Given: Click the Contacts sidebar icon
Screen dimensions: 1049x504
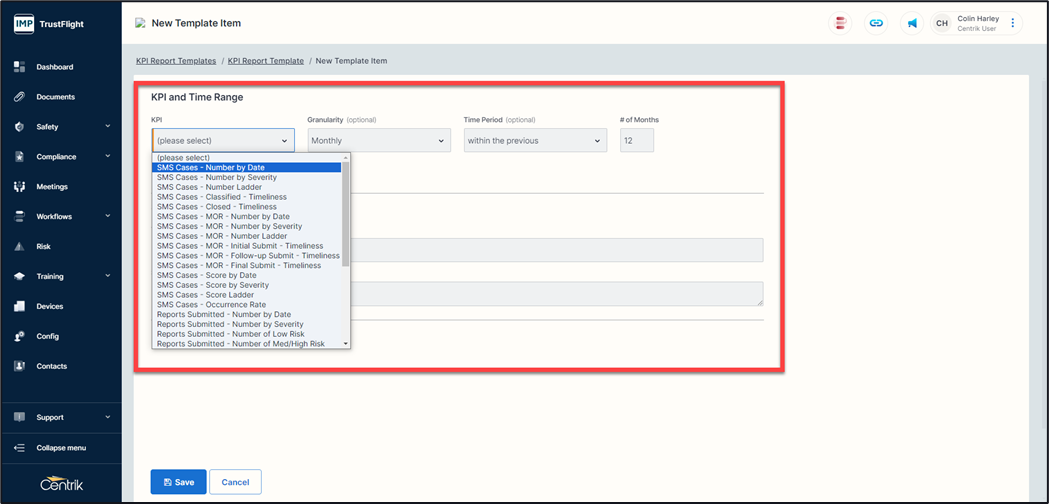Looking at the screenshot, I should pyautogui.click(x=19, y=366).
